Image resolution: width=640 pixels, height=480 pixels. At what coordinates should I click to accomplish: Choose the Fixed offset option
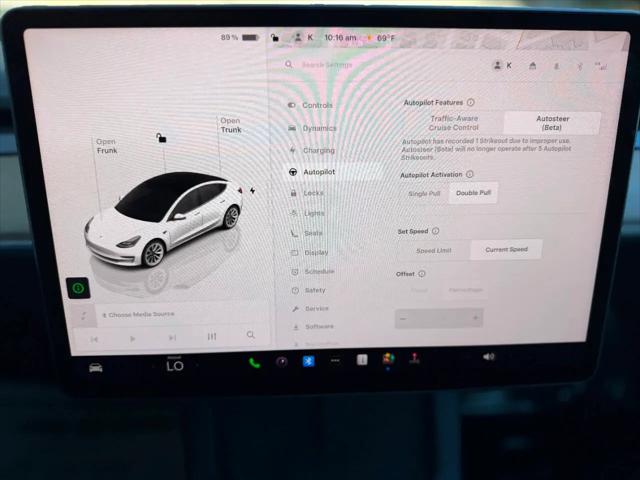pos(419,290)
